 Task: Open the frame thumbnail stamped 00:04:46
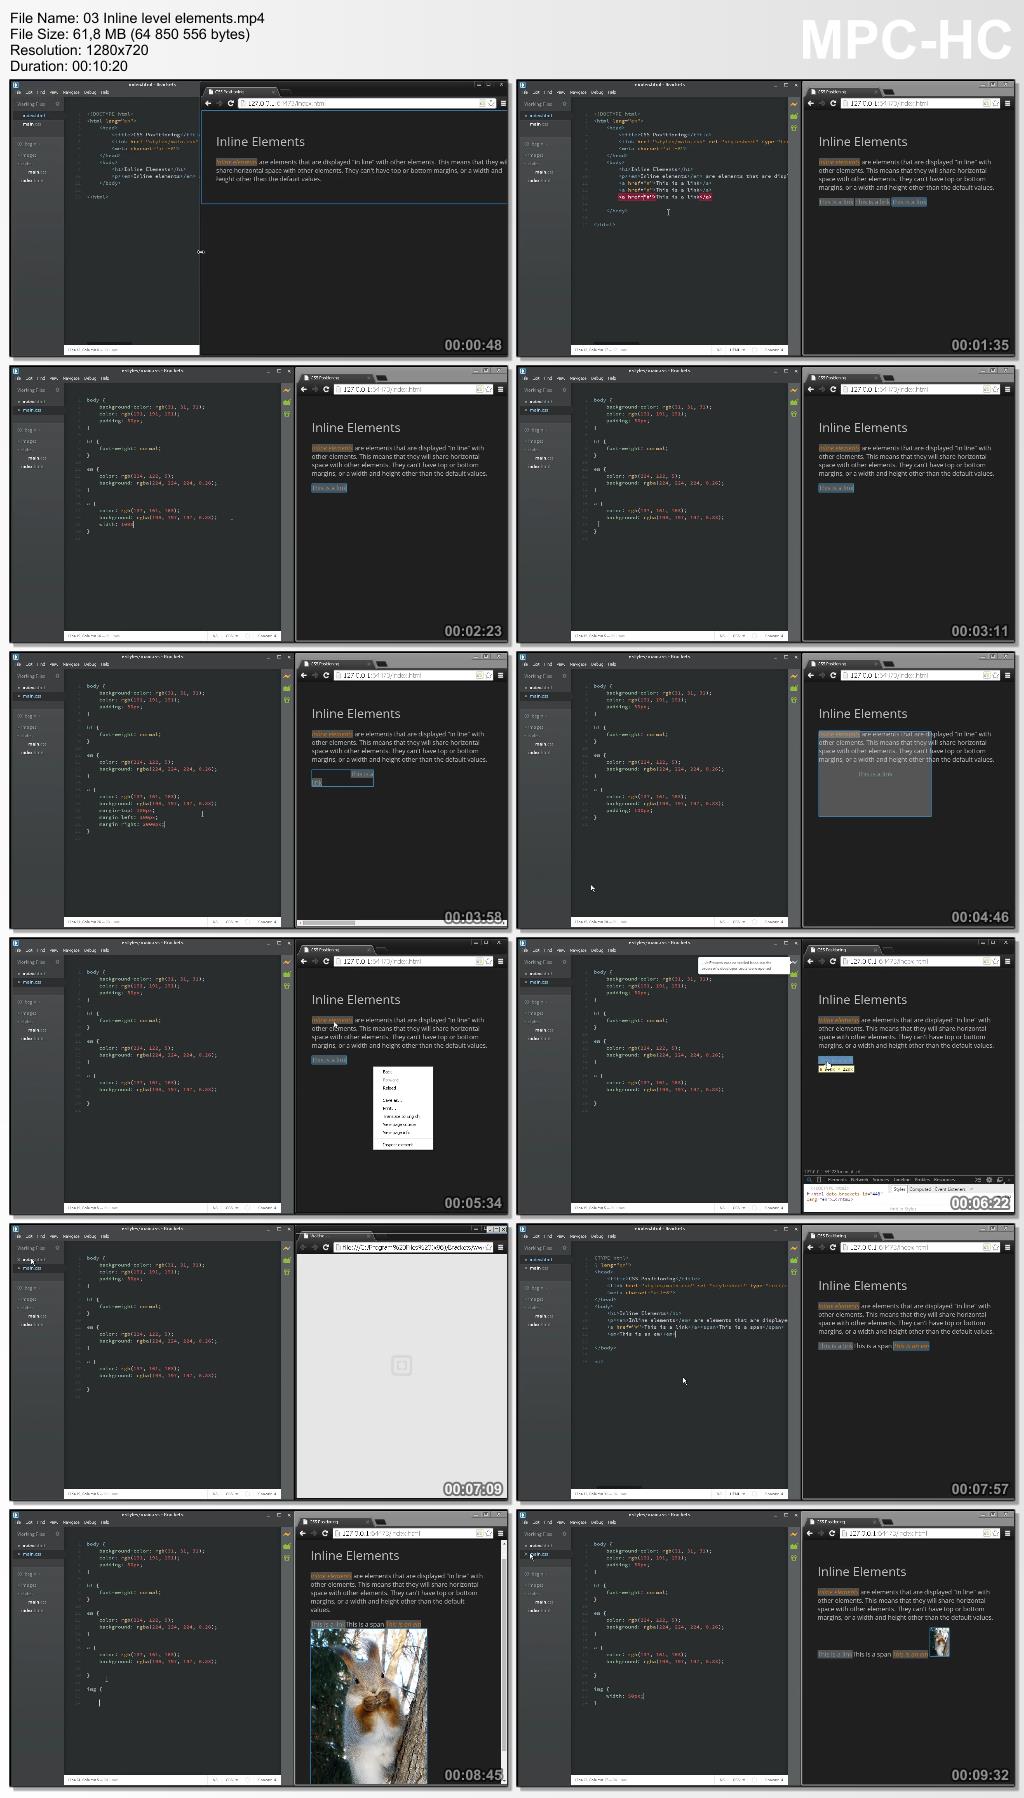[x=766, y=790]
